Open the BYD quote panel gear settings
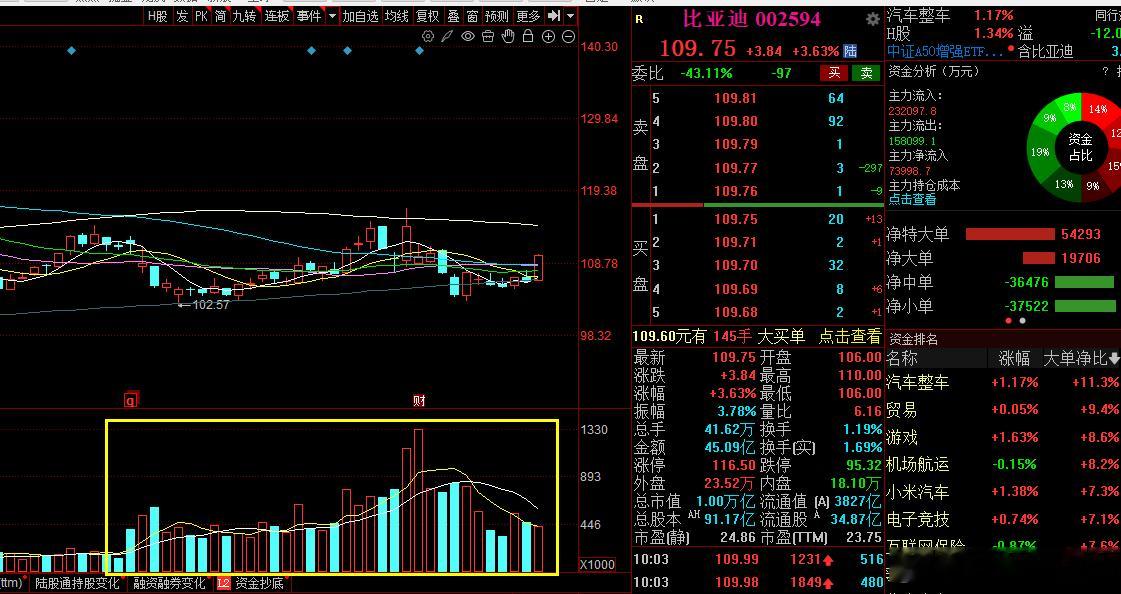1121x594 pixels. click(873, 19)
